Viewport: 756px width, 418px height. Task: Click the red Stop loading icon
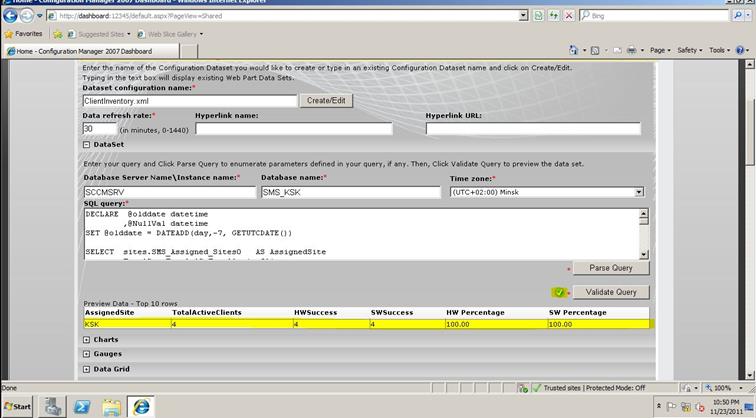[x=569, y=16]
